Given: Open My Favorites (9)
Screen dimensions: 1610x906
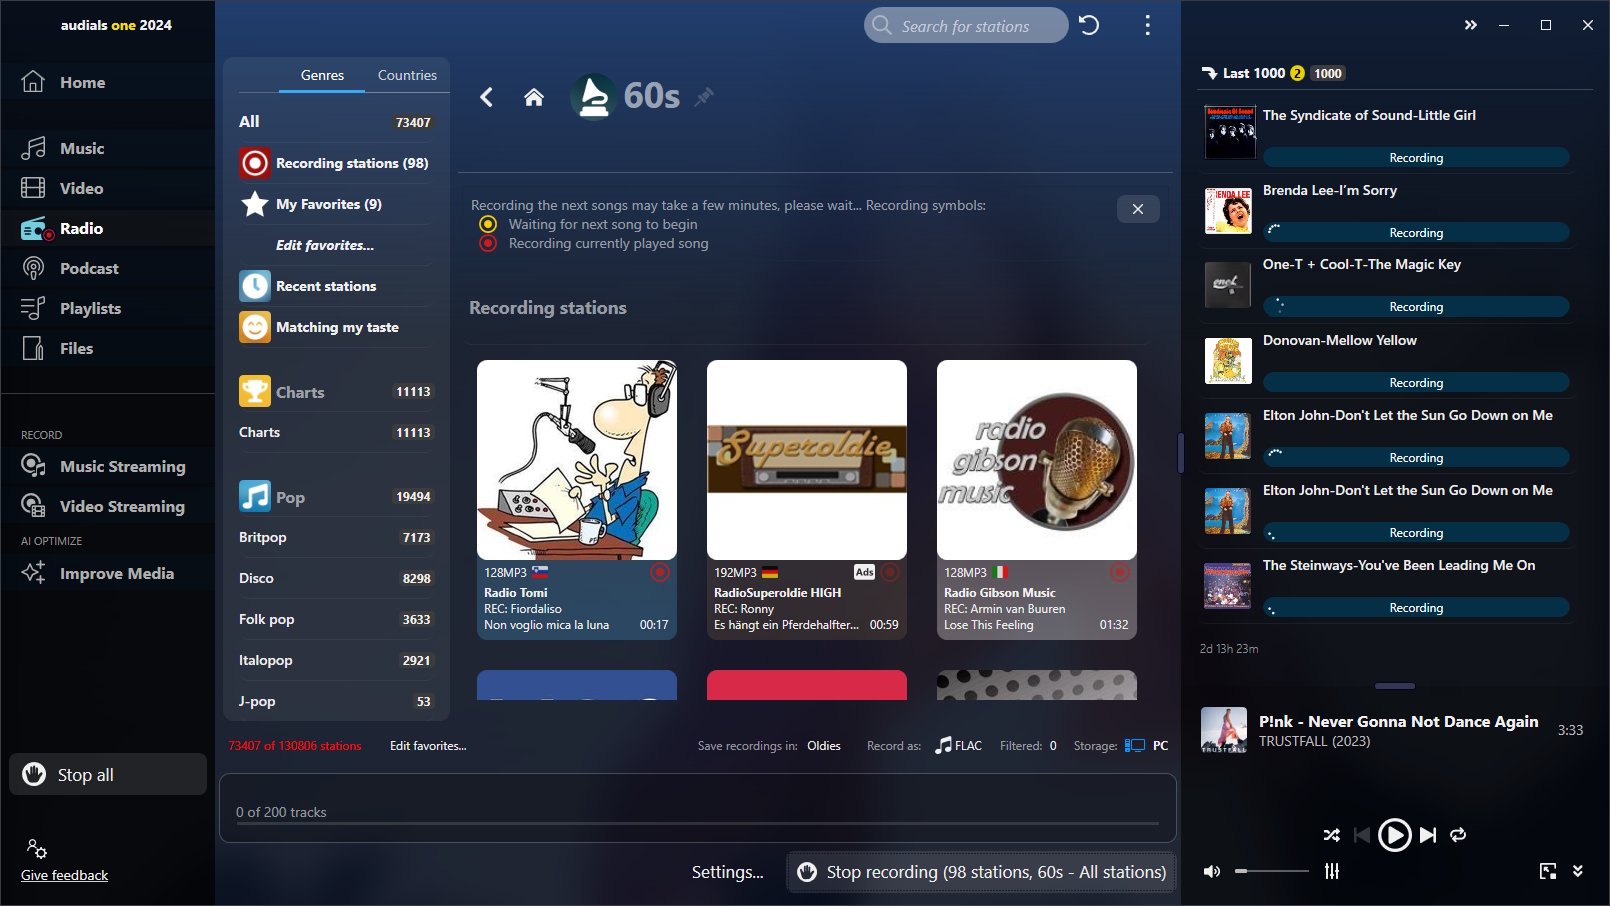Looking at the screenshot, I should point(335,204).
